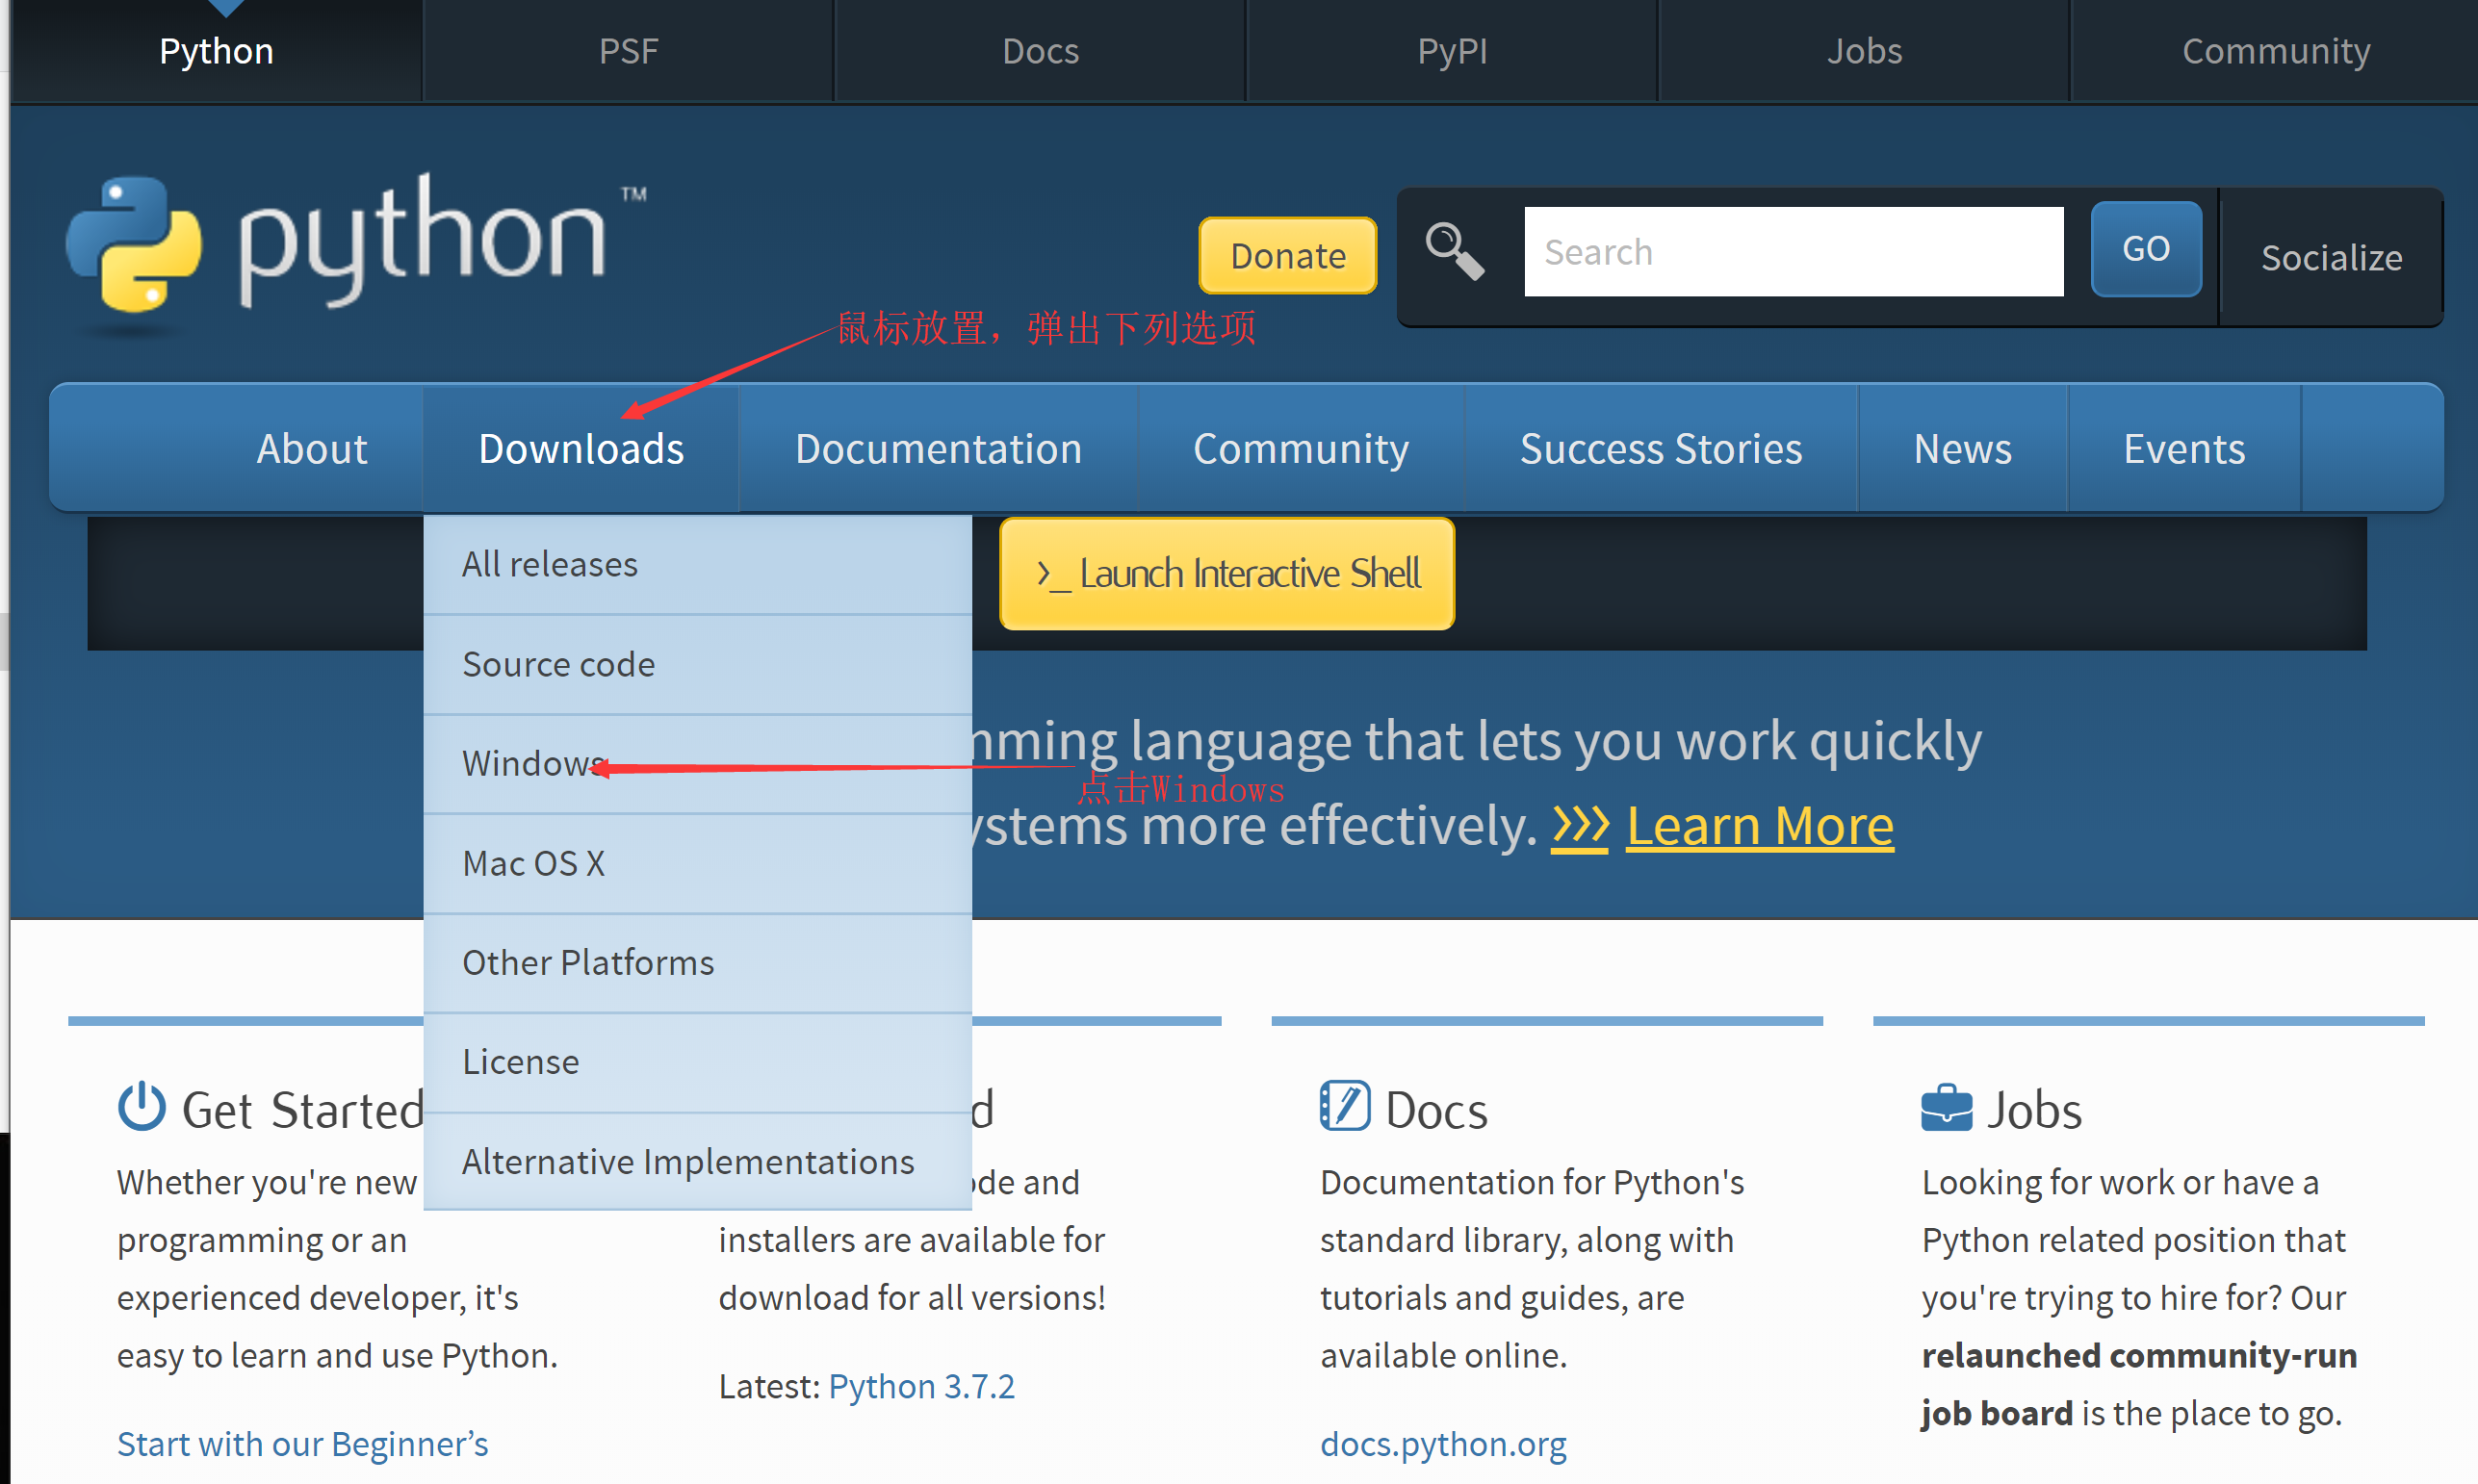Click the Docs notepad icon
Screen dimensions: 2478x1484
pyautogui.click(x=1344, y=1107)
